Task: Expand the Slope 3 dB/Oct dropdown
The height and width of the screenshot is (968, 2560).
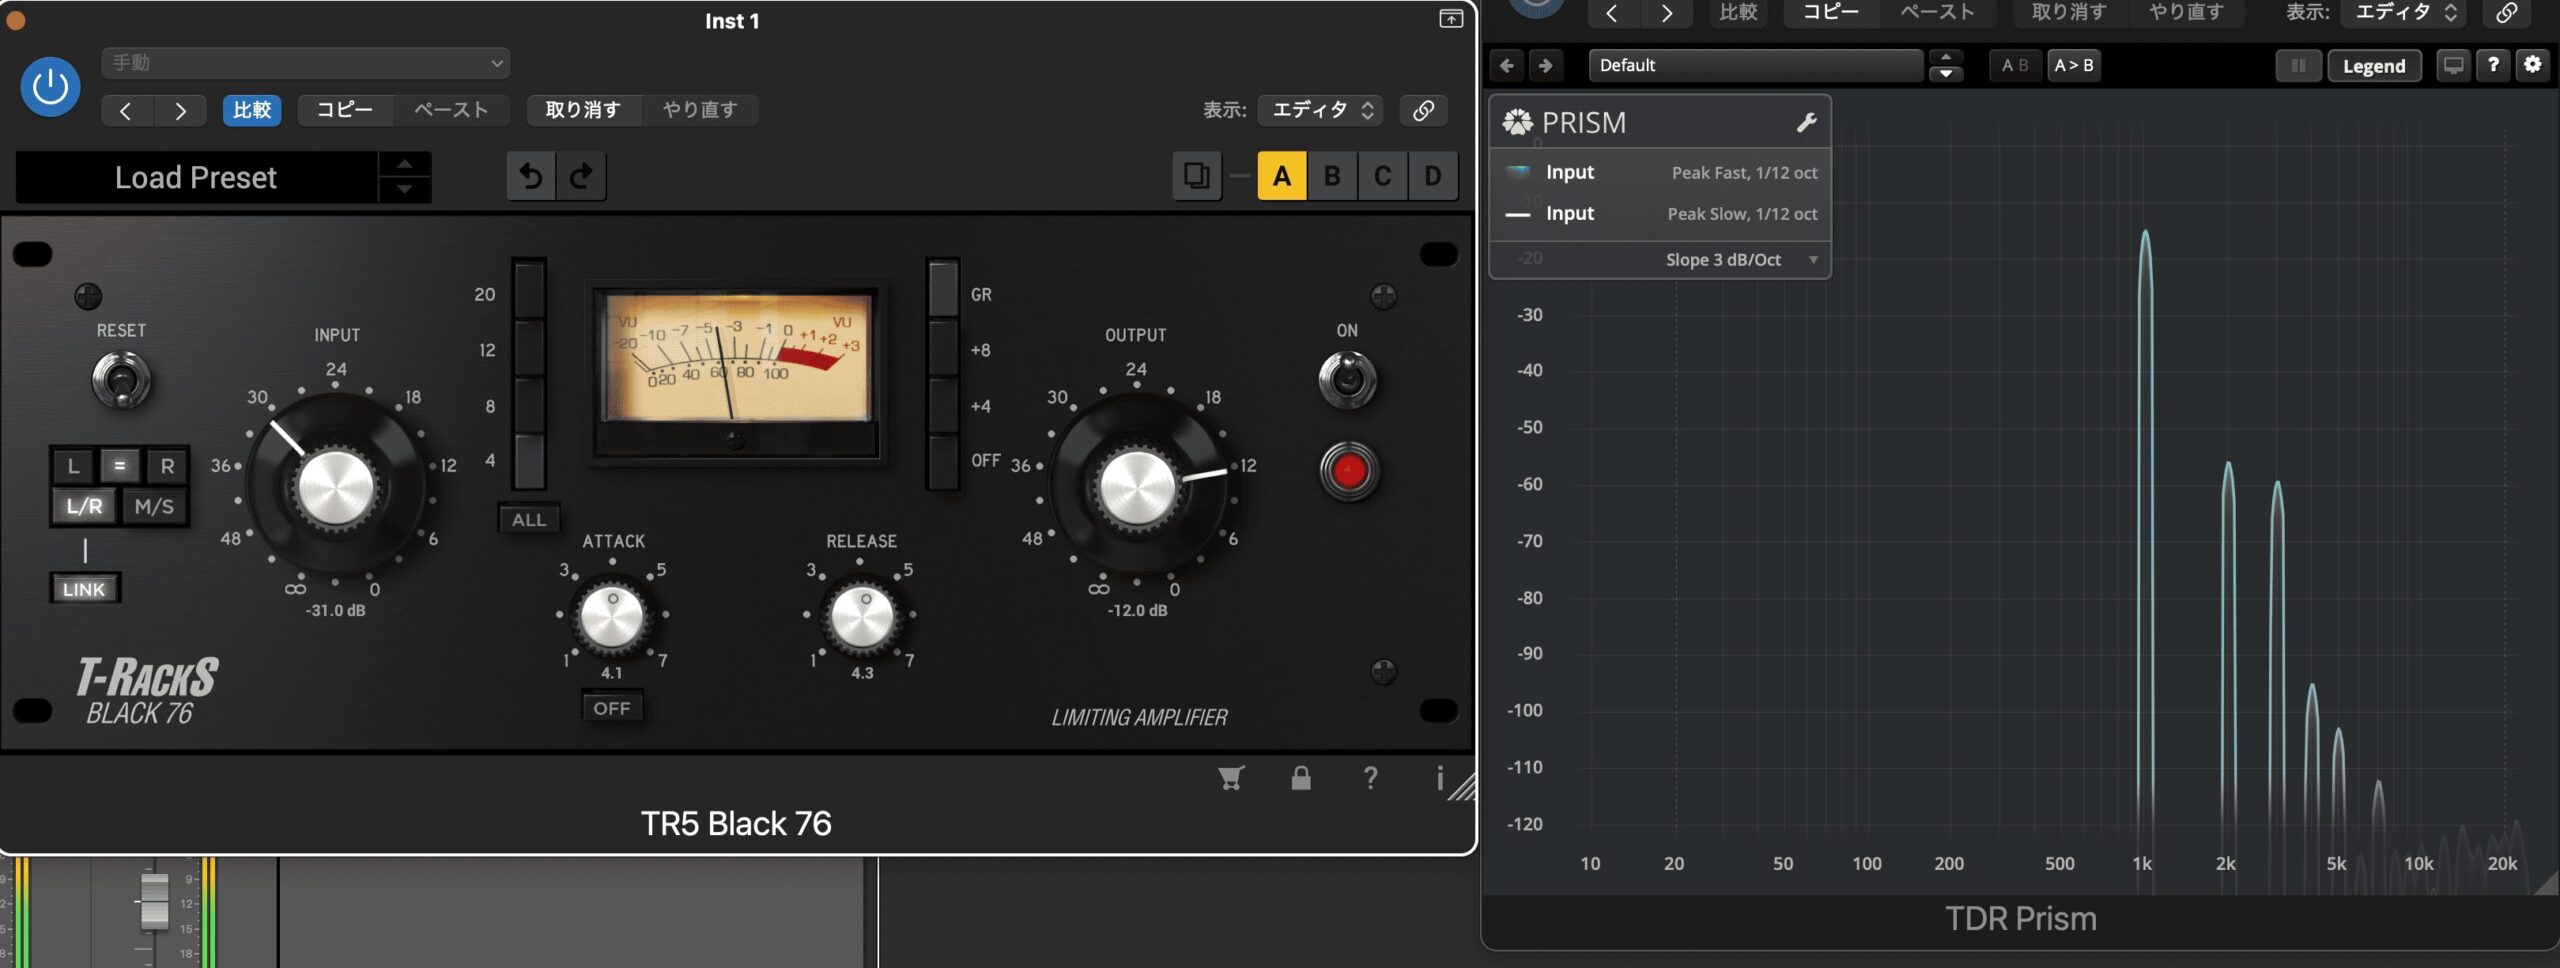Action: [1741, 260]
